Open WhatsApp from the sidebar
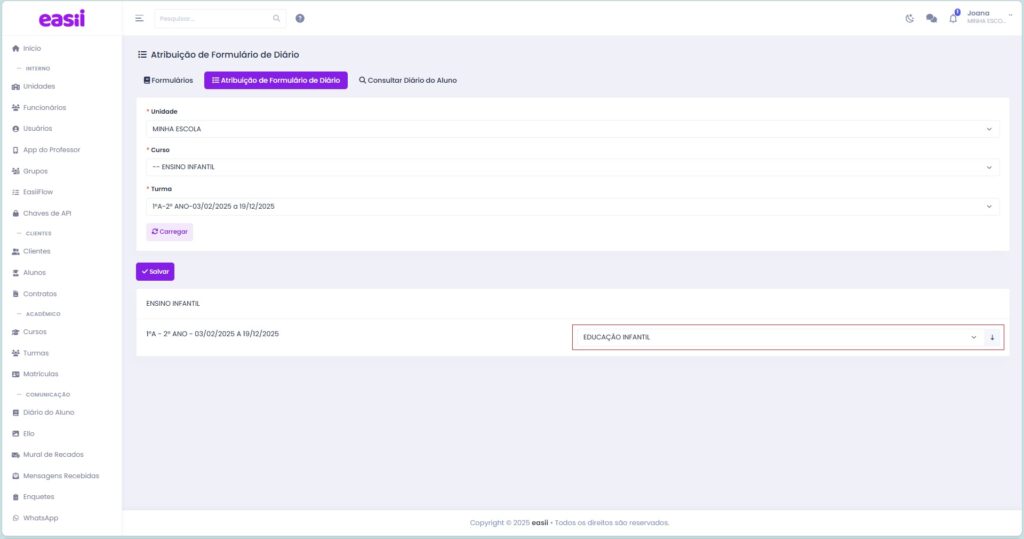Screen dimensions: 1024x539 (41, 518)
